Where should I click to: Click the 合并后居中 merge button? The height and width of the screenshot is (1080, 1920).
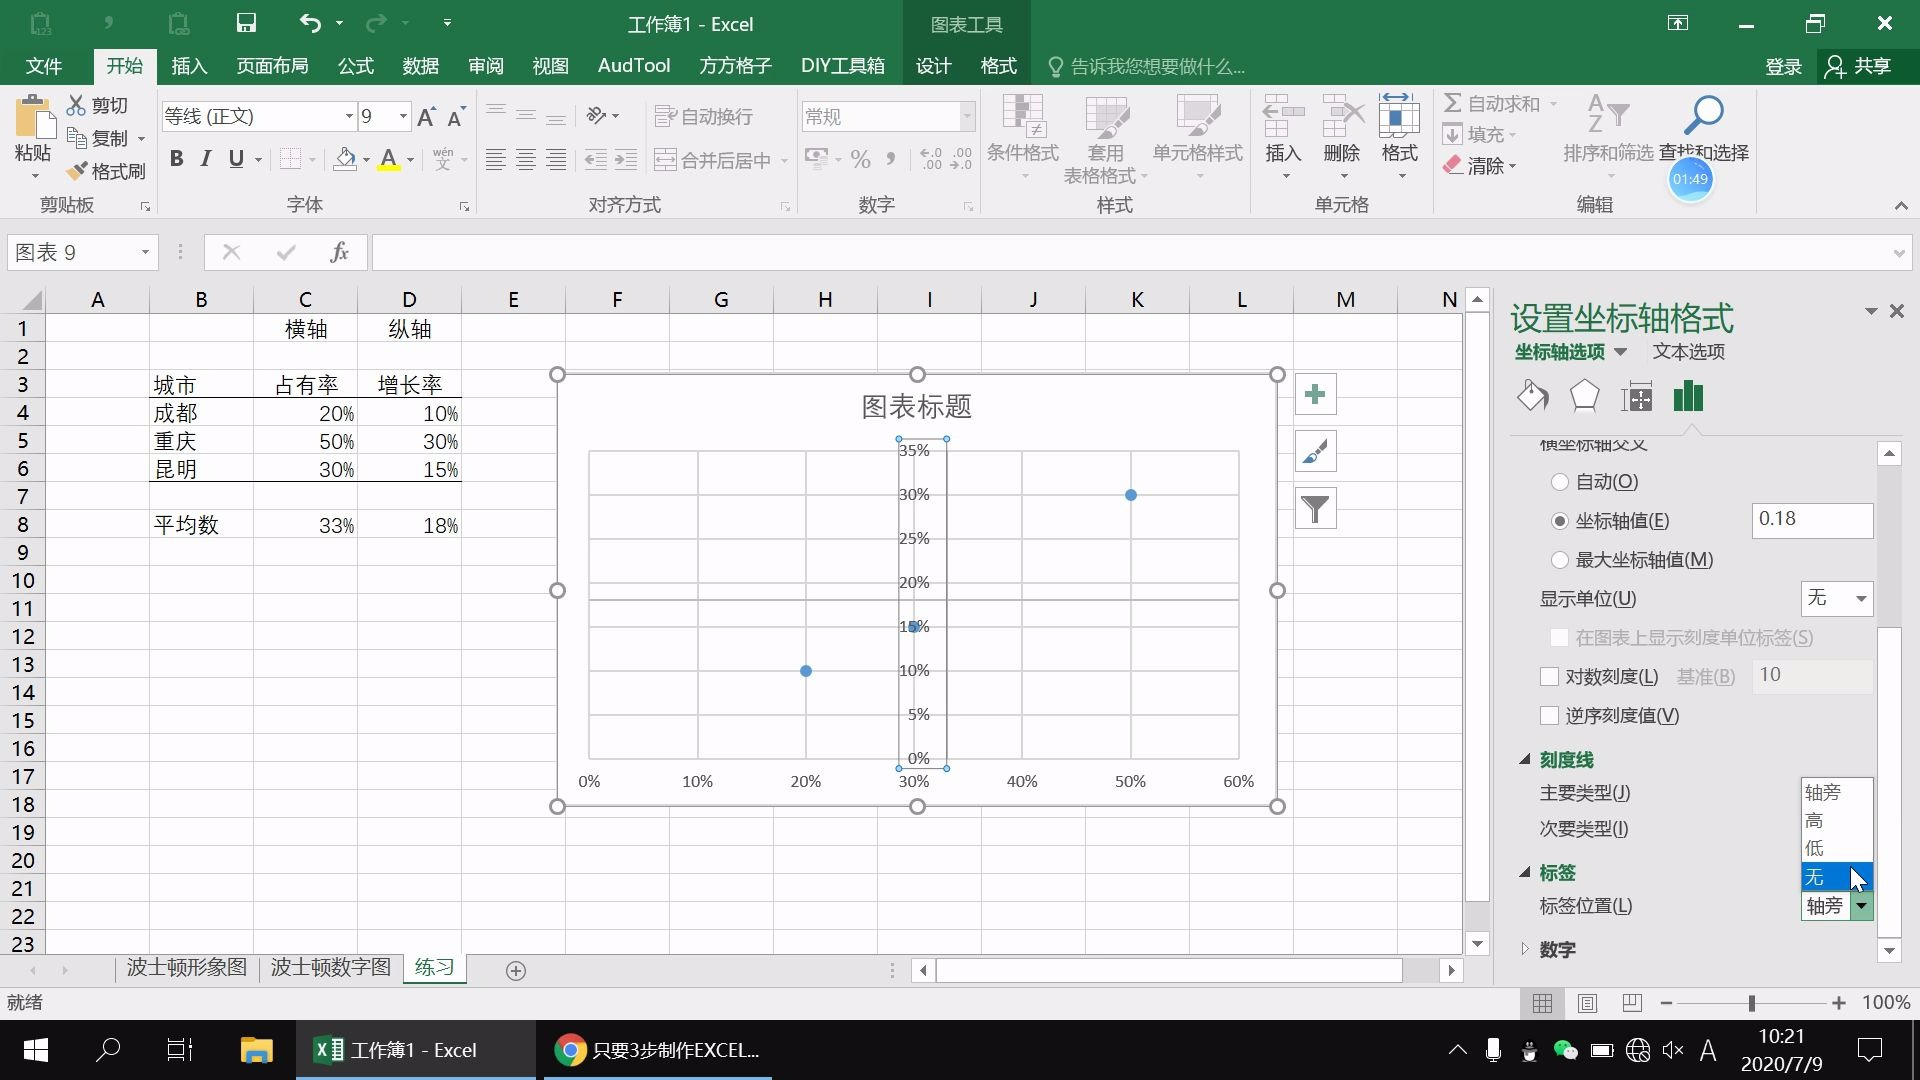pyautogui.click(x=713, y=160)
